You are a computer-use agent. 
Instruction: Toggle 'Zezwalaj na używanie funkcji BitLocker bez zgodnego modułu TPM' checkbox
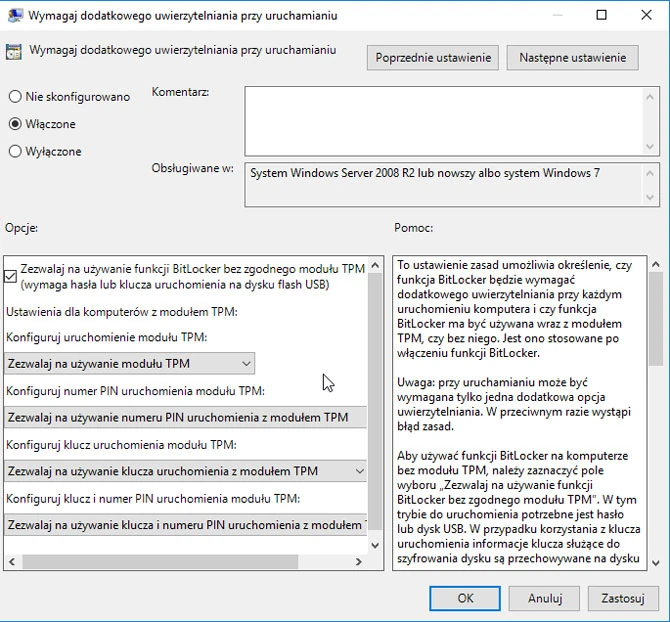(x=10, y=276)
